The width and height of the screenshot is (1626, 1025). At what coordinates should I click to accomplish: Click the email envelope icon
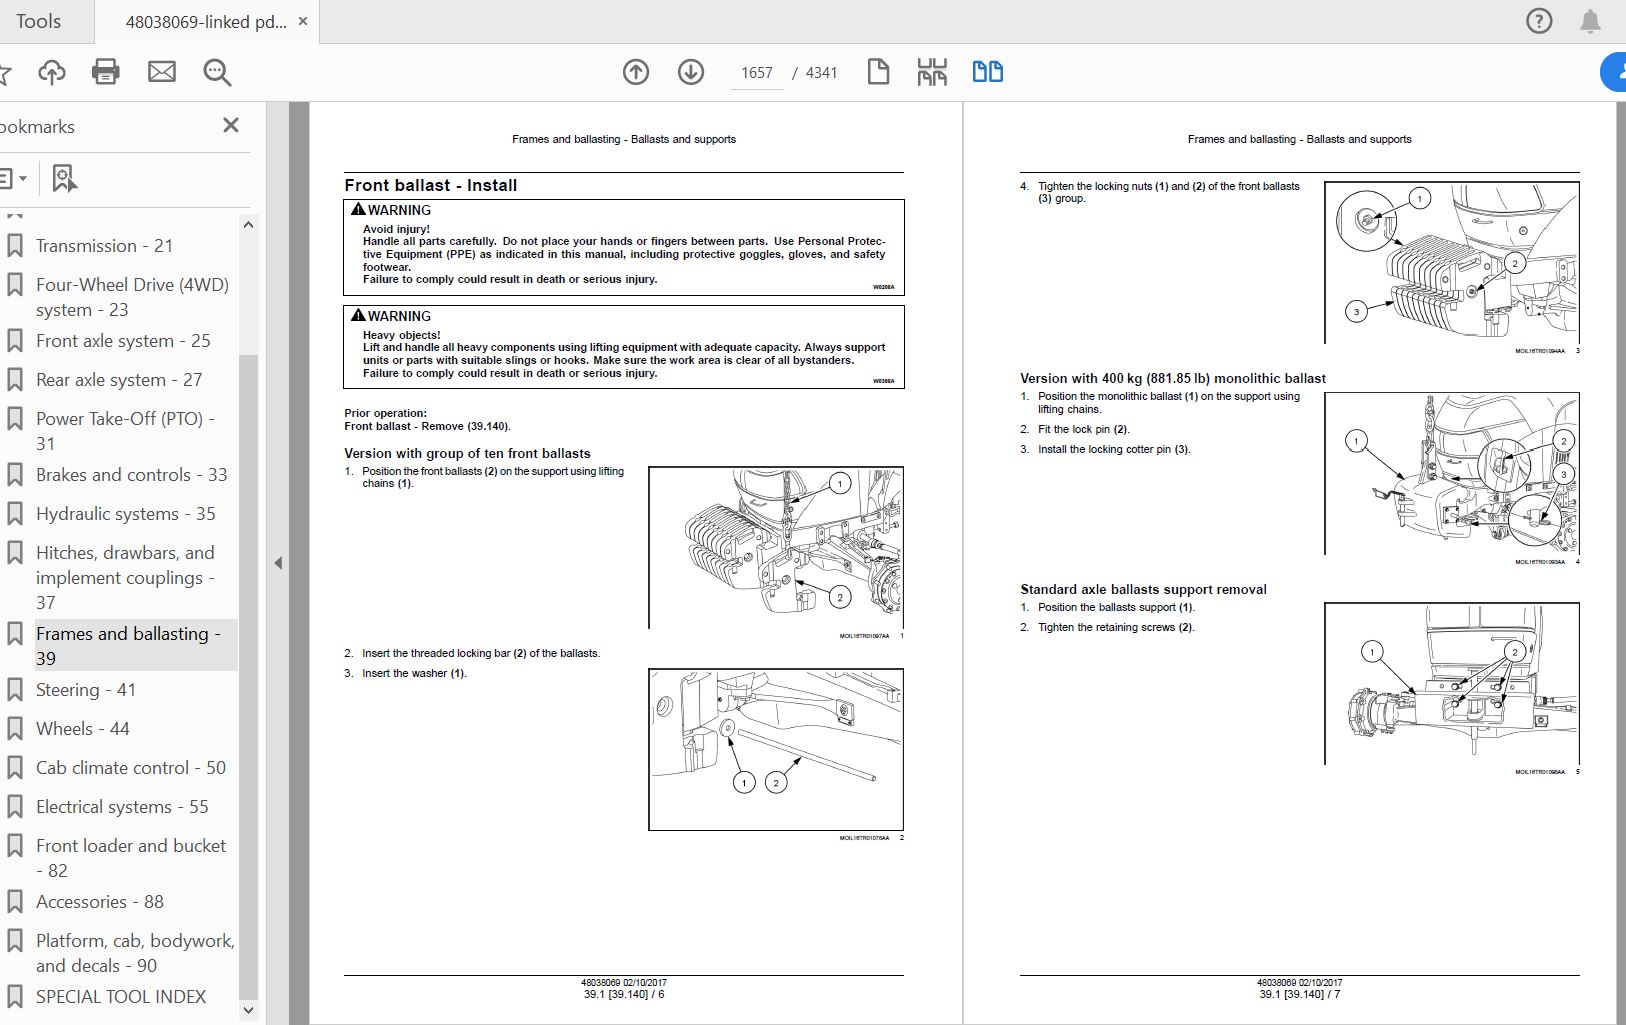[161, 72]
